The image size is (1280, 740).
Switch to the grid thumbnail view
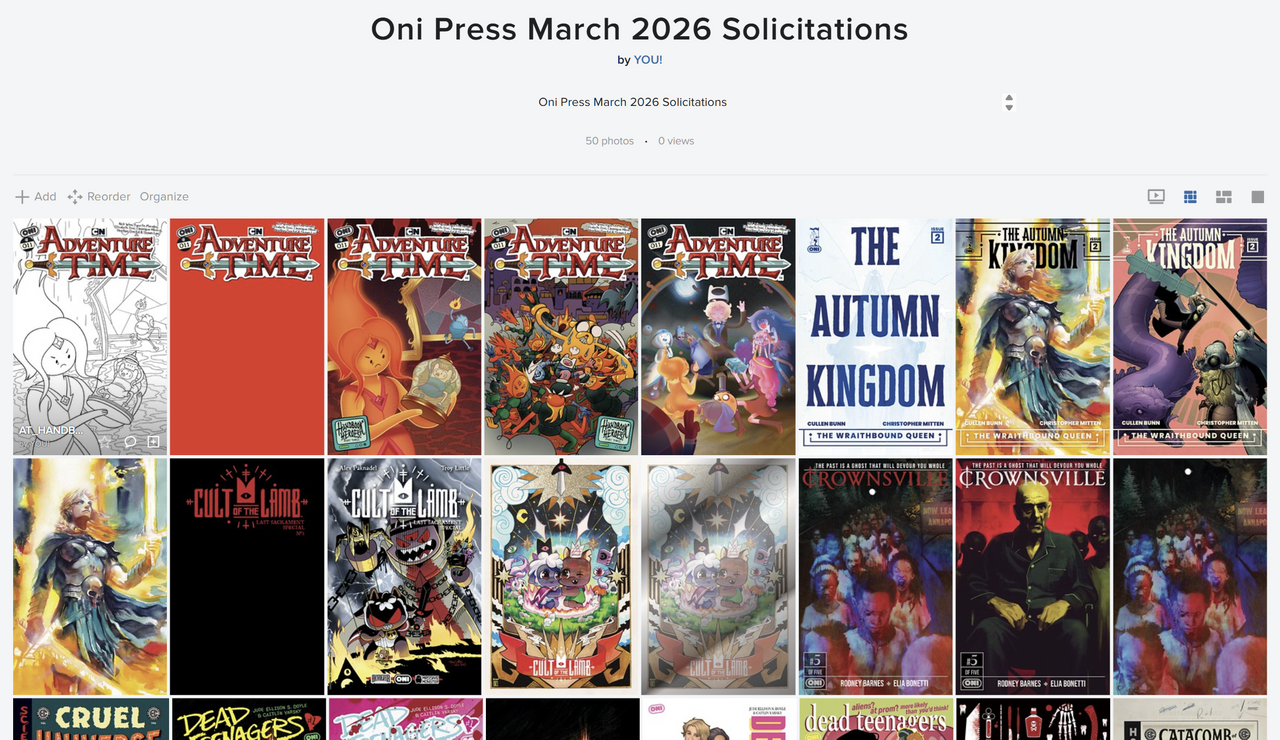click(x=1190, y=197)
